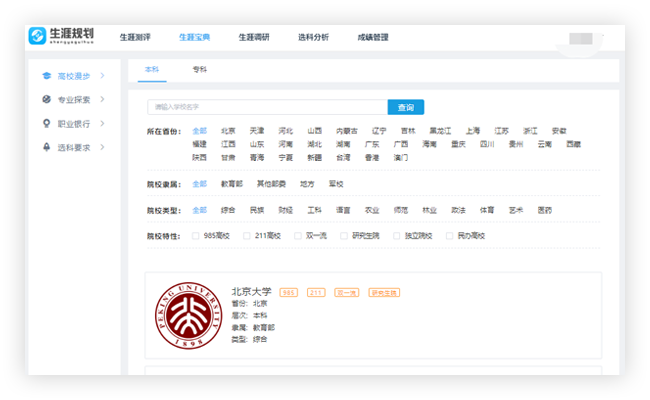Enable the 211高校 checkbox

(x=246, y=236)
